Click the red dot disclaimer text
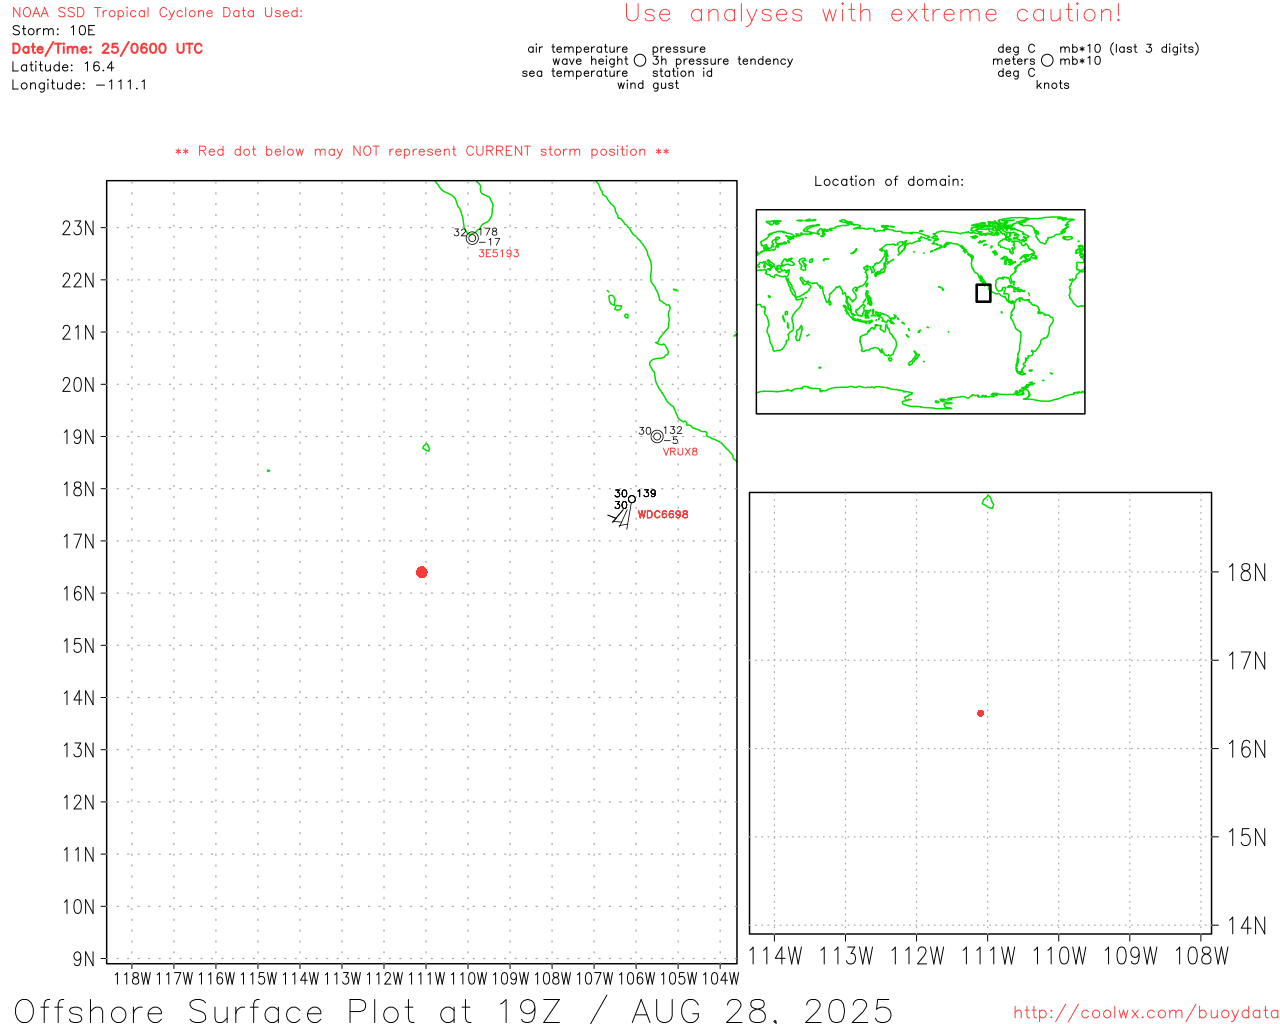1280x1024 pixels. click(x=422, y=151)
